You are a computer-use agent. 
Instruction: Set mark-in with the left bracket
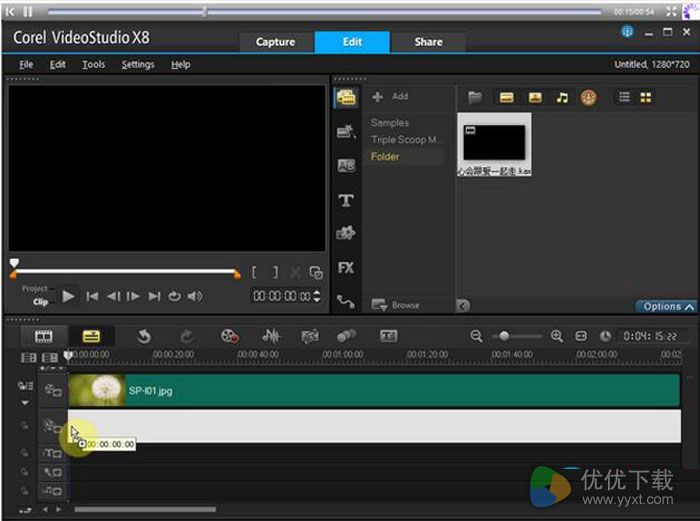[x=254, y=272]
